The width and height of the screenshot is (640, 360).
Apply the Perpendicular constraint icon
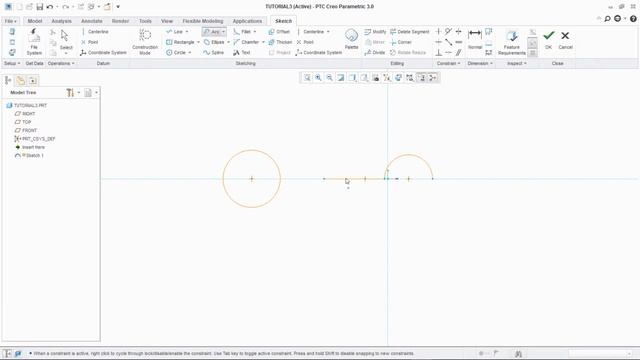point(438,53)
